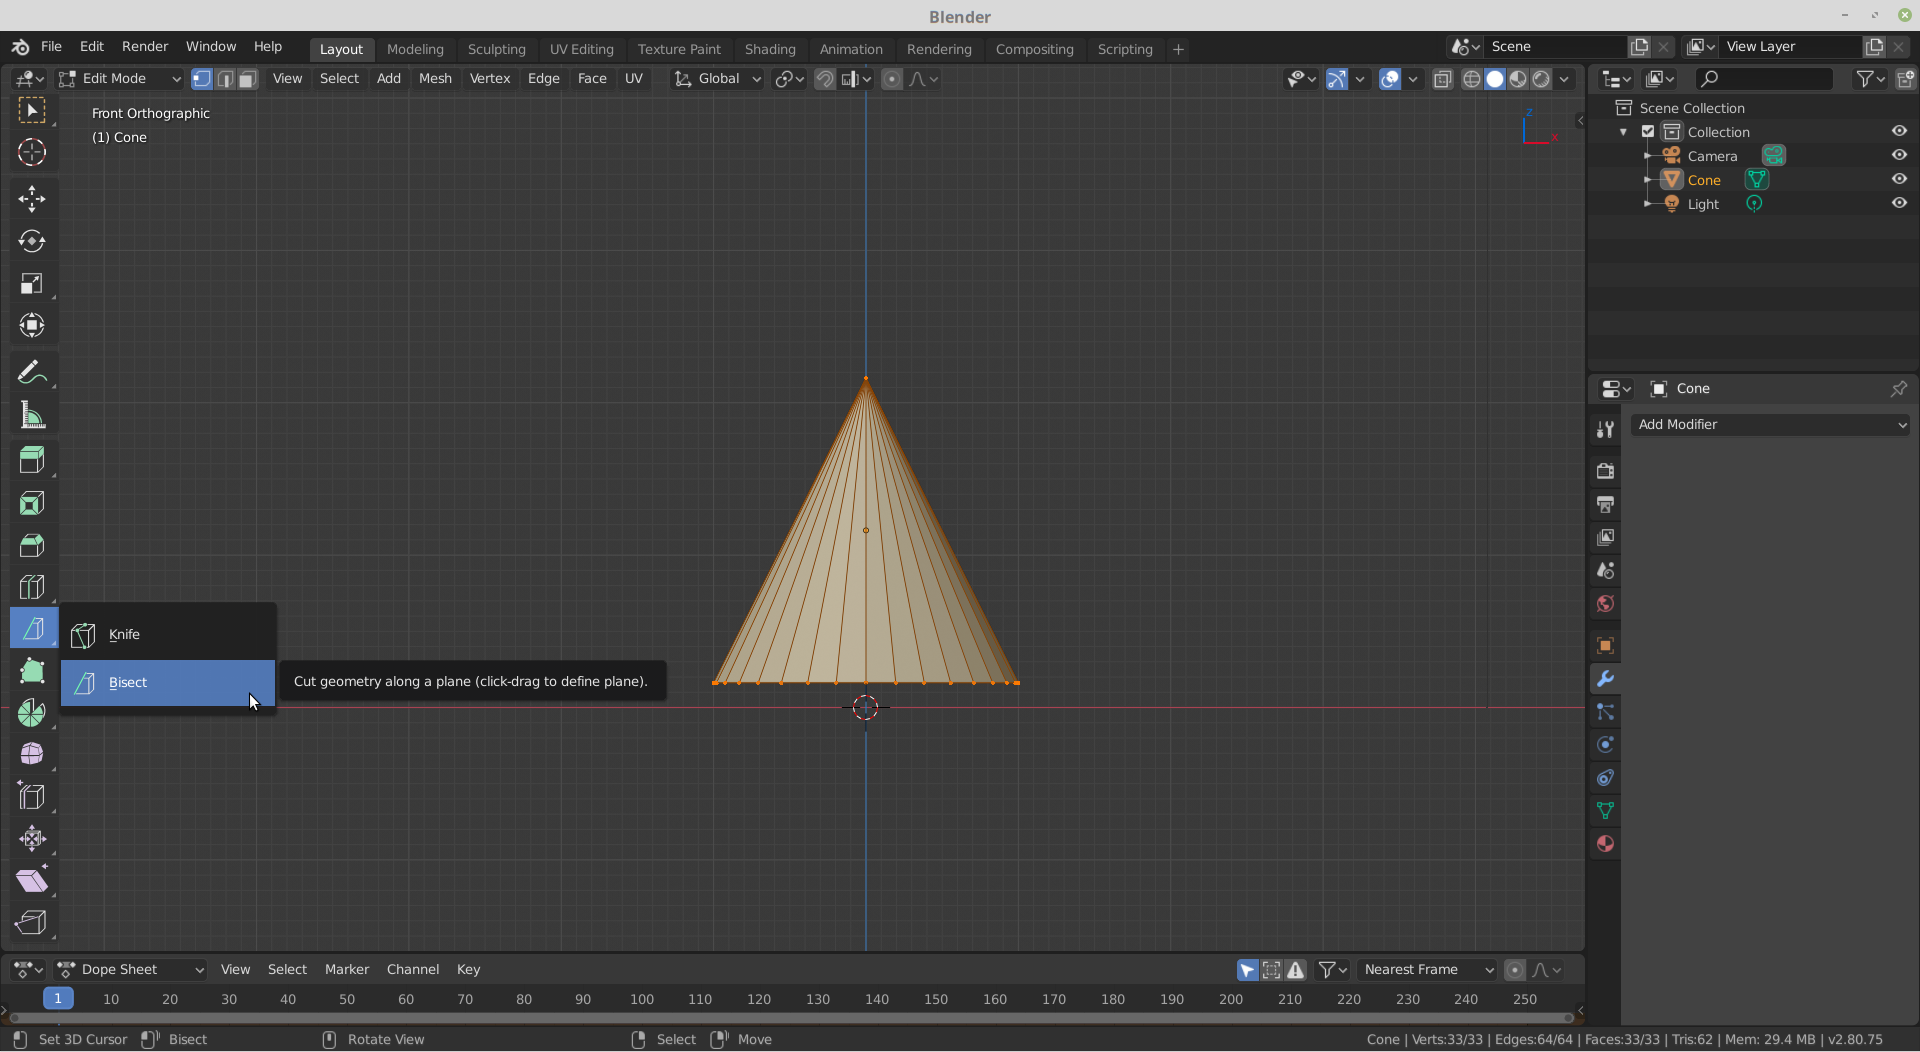The width and height of the screenshot is (1920, 1052).
Task: Select the Rotate tool icon
Action: (32, 241)
